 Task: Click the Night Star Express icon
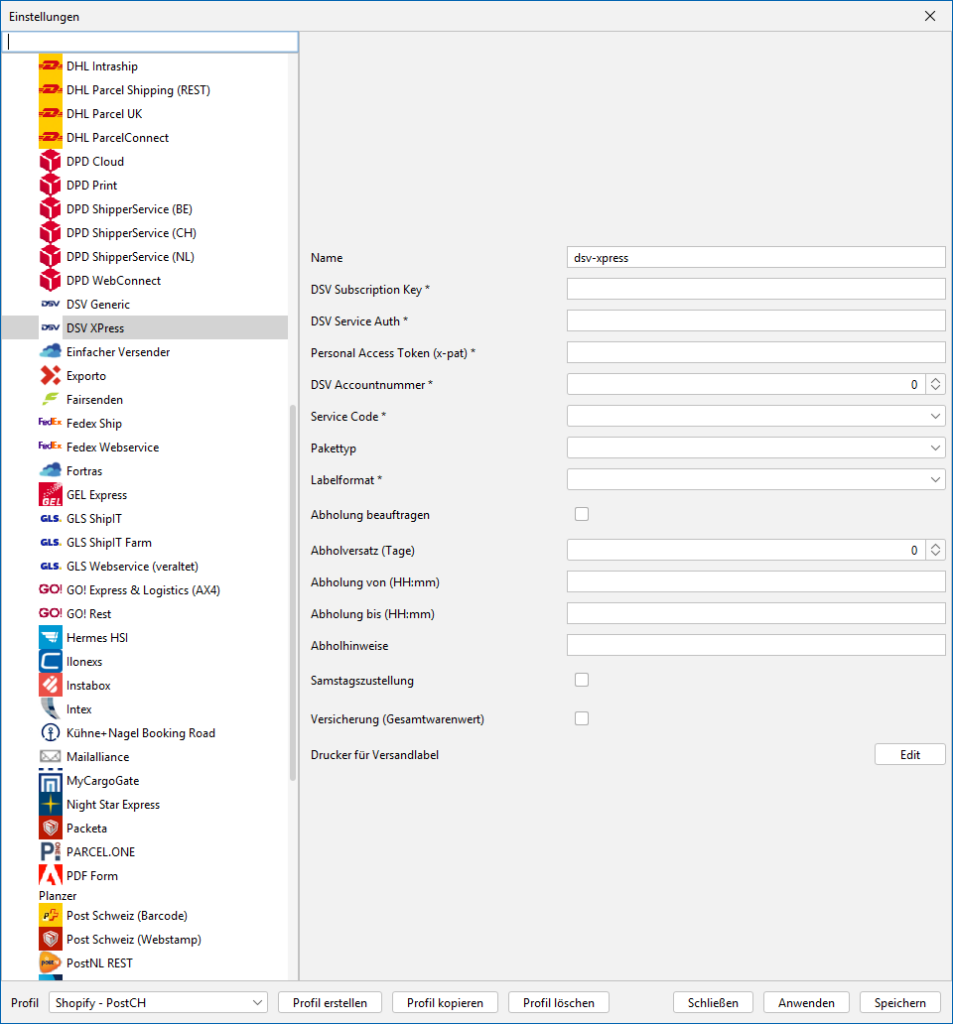[50, 804]
